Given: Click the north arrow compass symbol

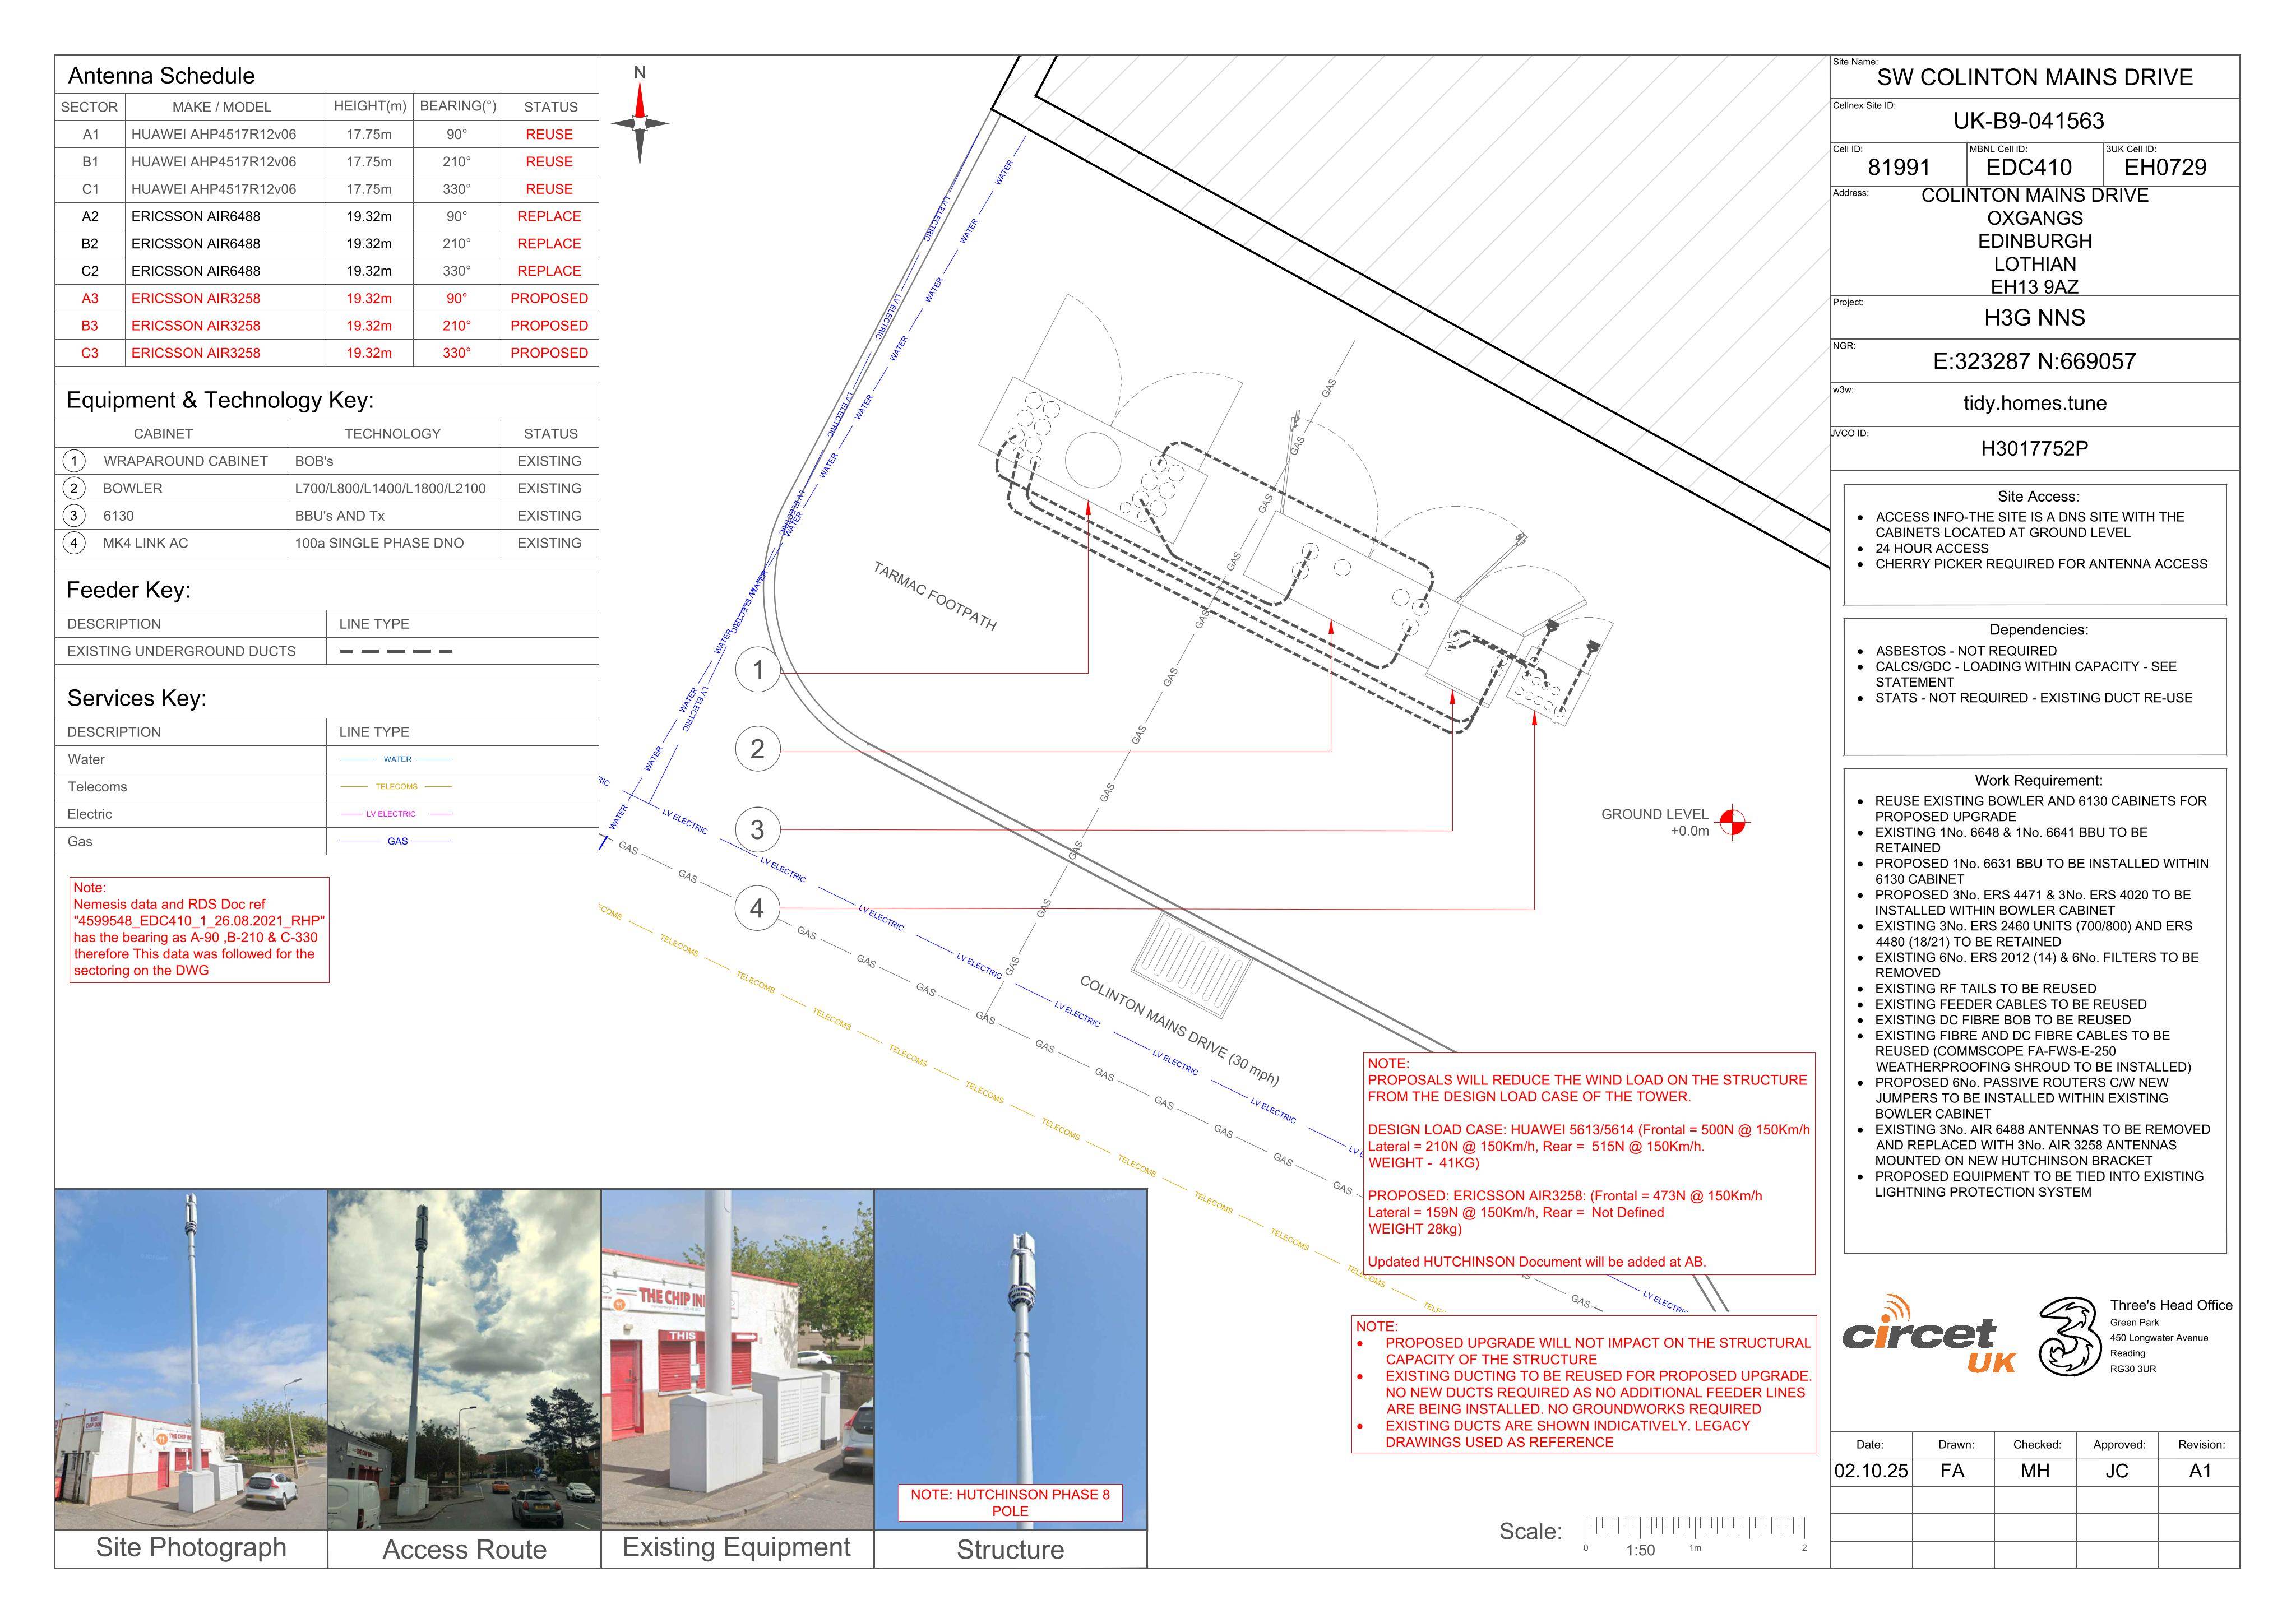Looking at the screenshot, I should click(x=640, y=123).
